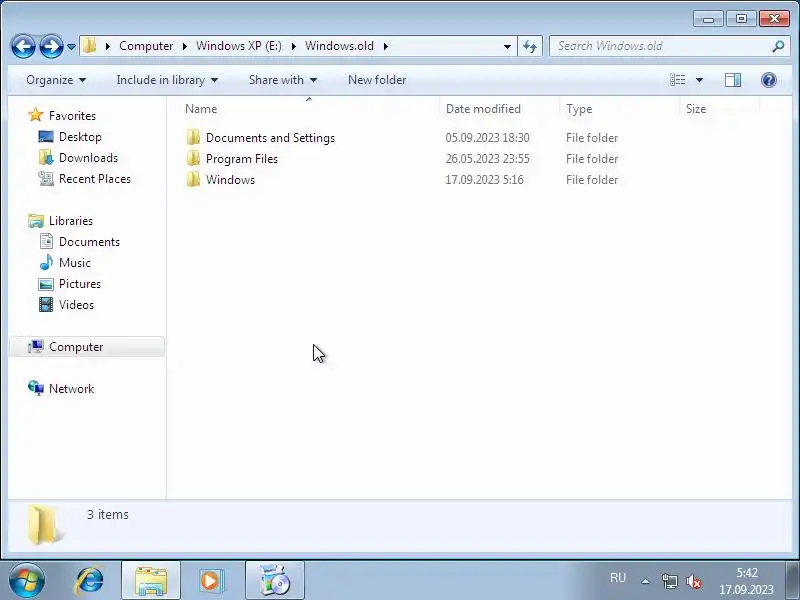Viewport: 800px width, 600px height.
Task: Click the Network globe icon
Action: click(x=36, y=388)
